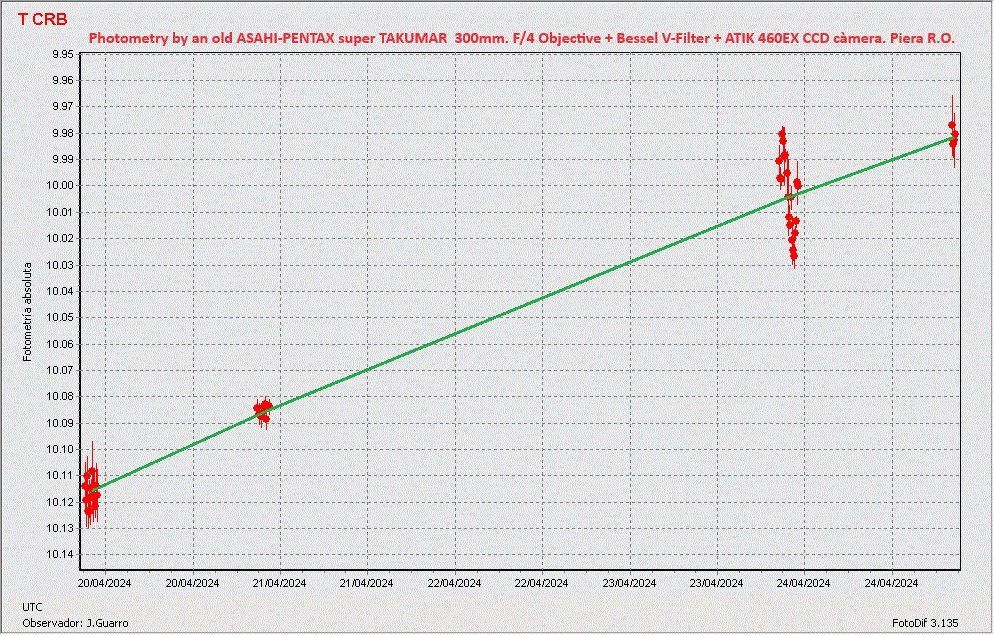Click the UTC label below the chart
The width and height of the screenshot is (994, 635).
pyautogui.click(x=32, y=607)
